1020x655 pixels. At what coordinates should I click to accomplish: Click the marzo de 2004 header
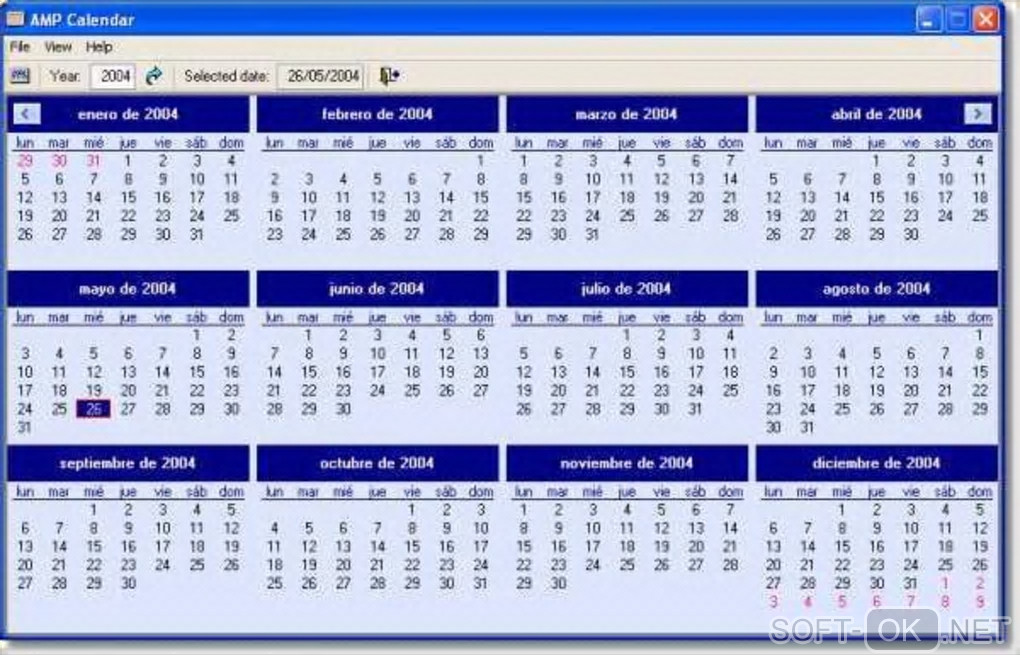[626, 114]
